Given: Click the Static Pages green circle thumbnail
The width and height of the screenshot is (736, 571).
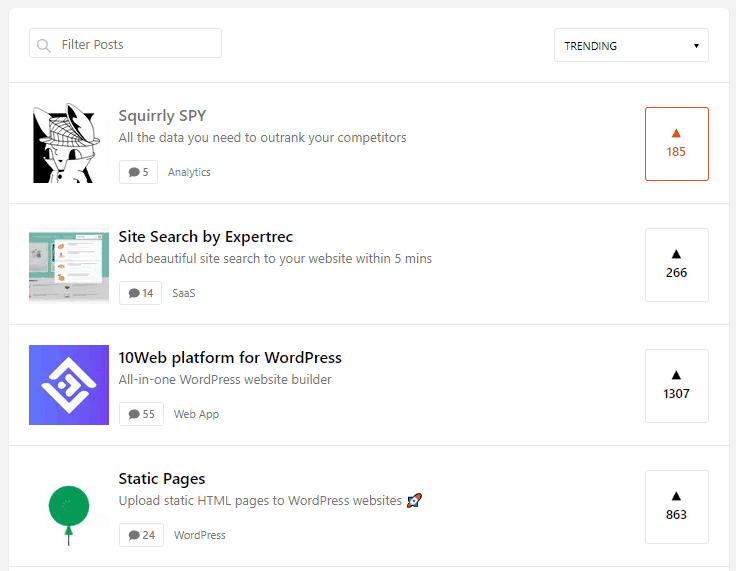Looking at the screenshot, I should coord(69,506).
